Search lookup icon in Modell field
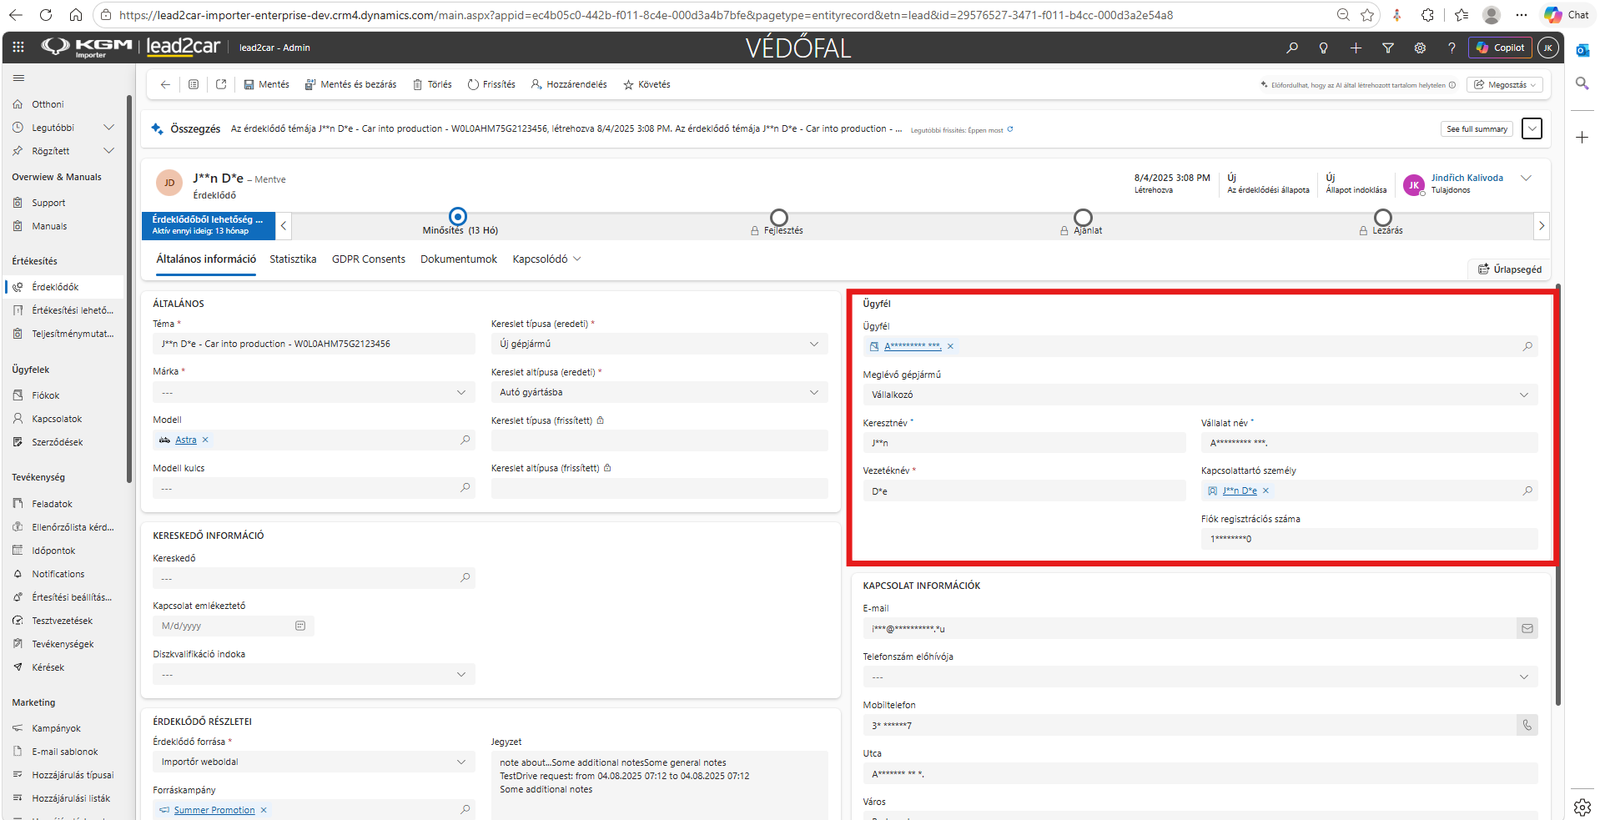1600x820 pixels. (465, 440)
